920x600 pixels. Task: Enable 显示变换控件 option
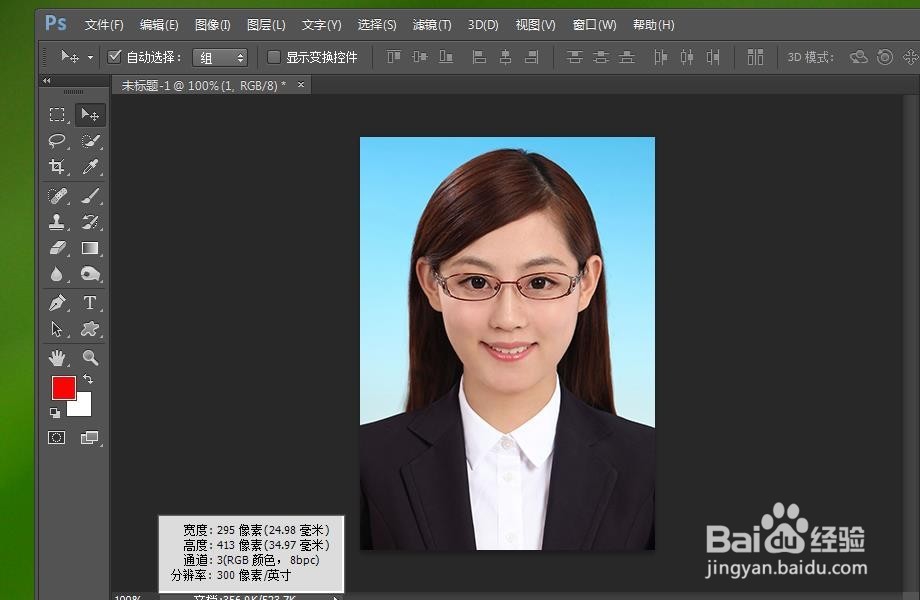(274, 57)
